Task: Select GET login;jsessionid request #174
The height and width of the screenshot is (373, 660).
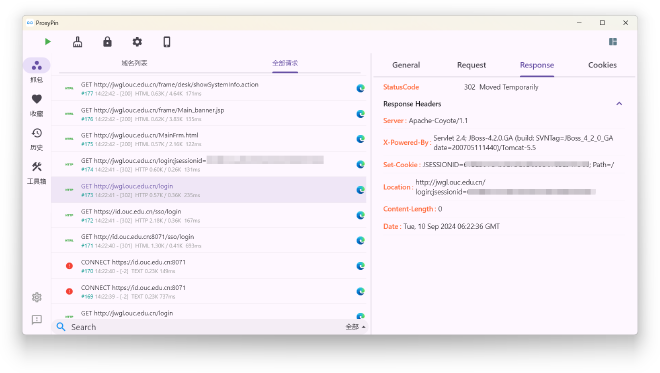Action: point(209,164)
